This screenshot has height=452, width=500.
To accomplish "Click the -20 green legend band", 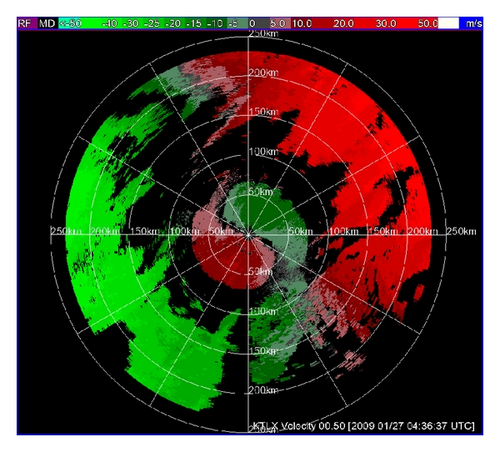I will pyautogui.click(x=173, y=24).
